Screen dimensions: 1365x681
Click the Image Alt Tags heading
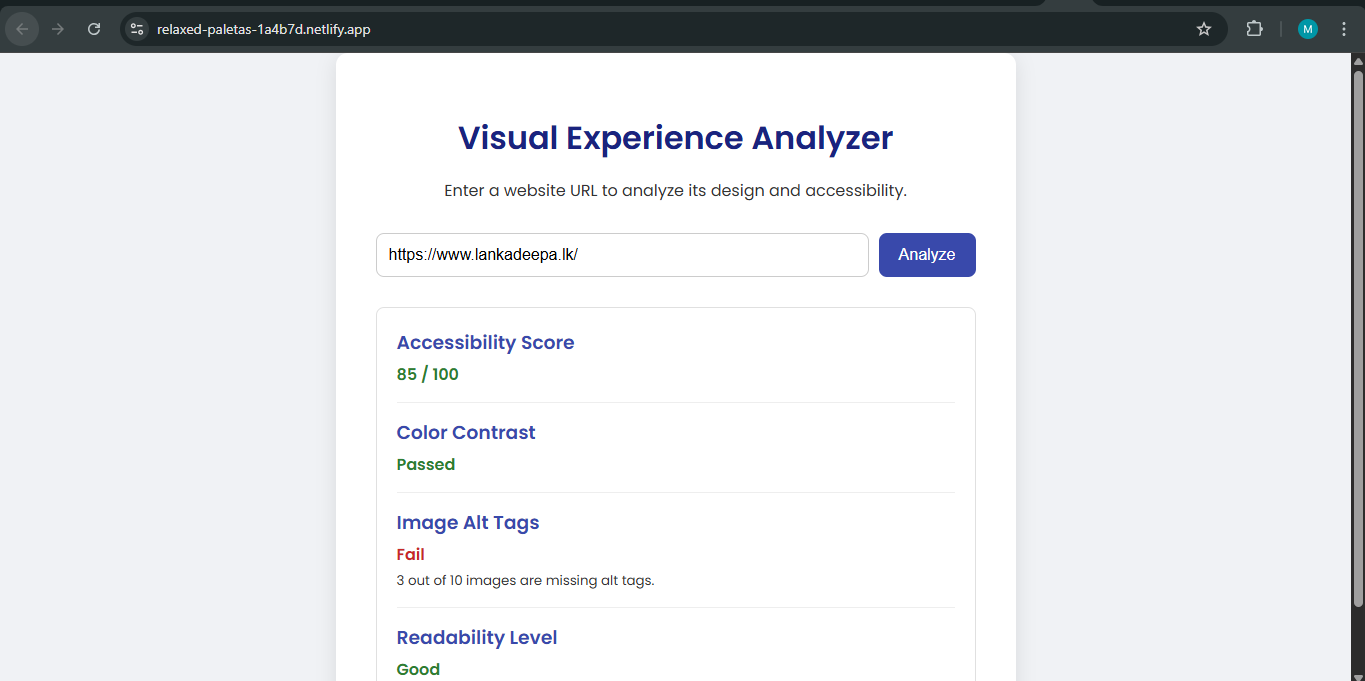[x=468, y=522]
